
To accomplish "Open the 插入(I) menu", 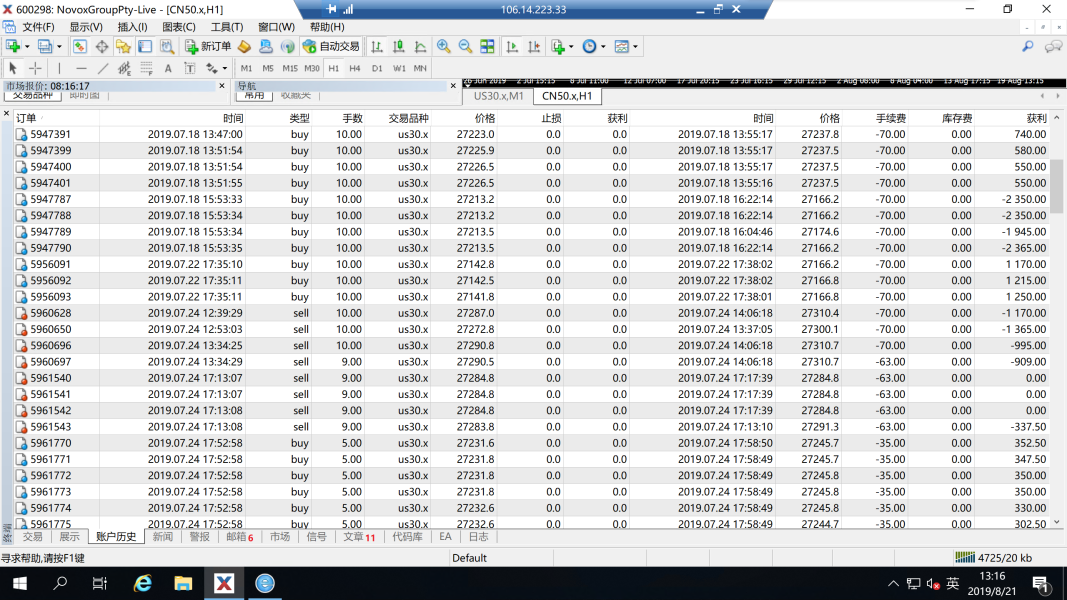I will pyautogui.click(x=132, y=27).
